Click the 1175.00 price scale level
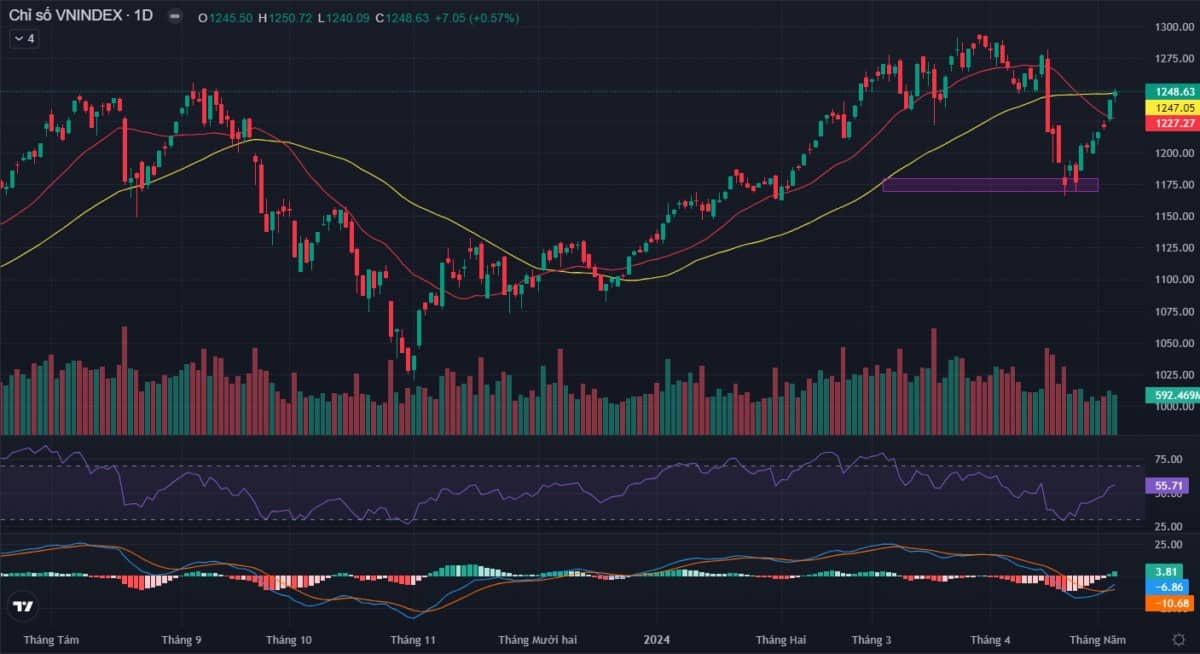Screen dimensions: 1200x654 point(1175,185)
